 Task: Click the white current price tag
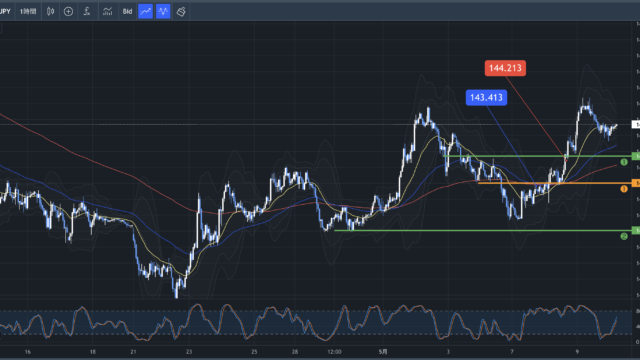(636, 124)
